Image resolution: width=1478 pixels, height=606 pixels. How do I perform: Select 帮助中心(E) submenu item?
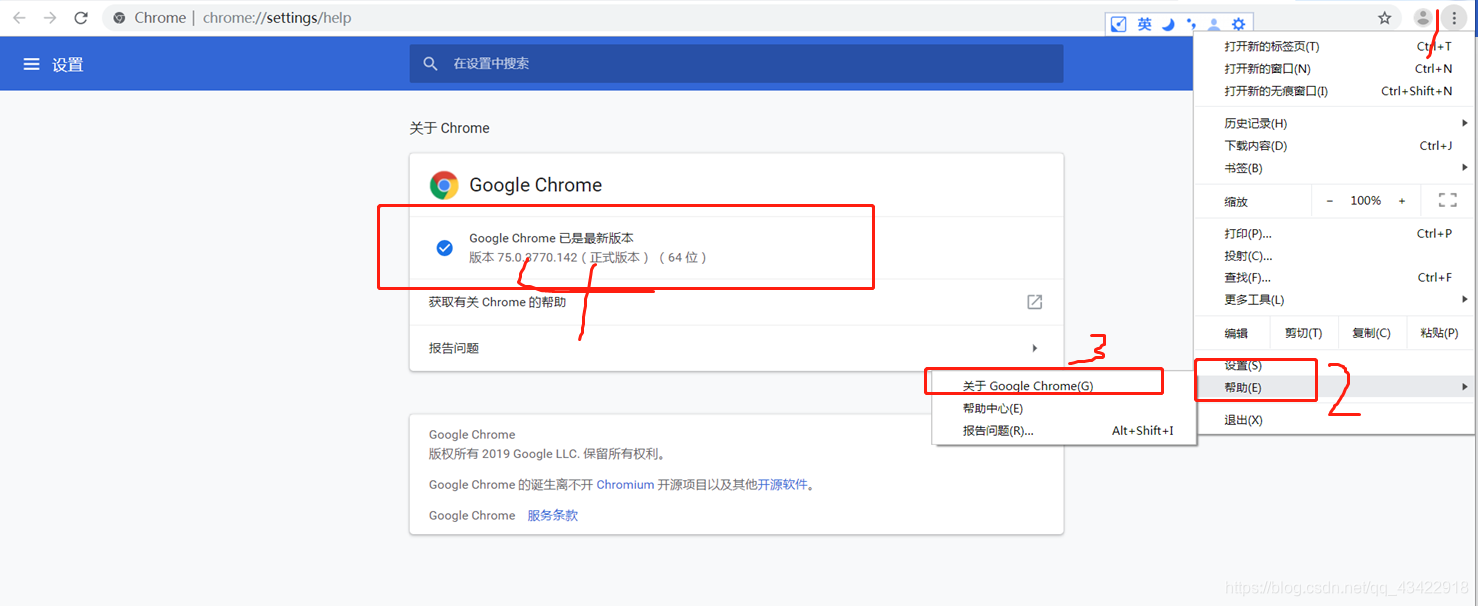(x=1064, y=408)
